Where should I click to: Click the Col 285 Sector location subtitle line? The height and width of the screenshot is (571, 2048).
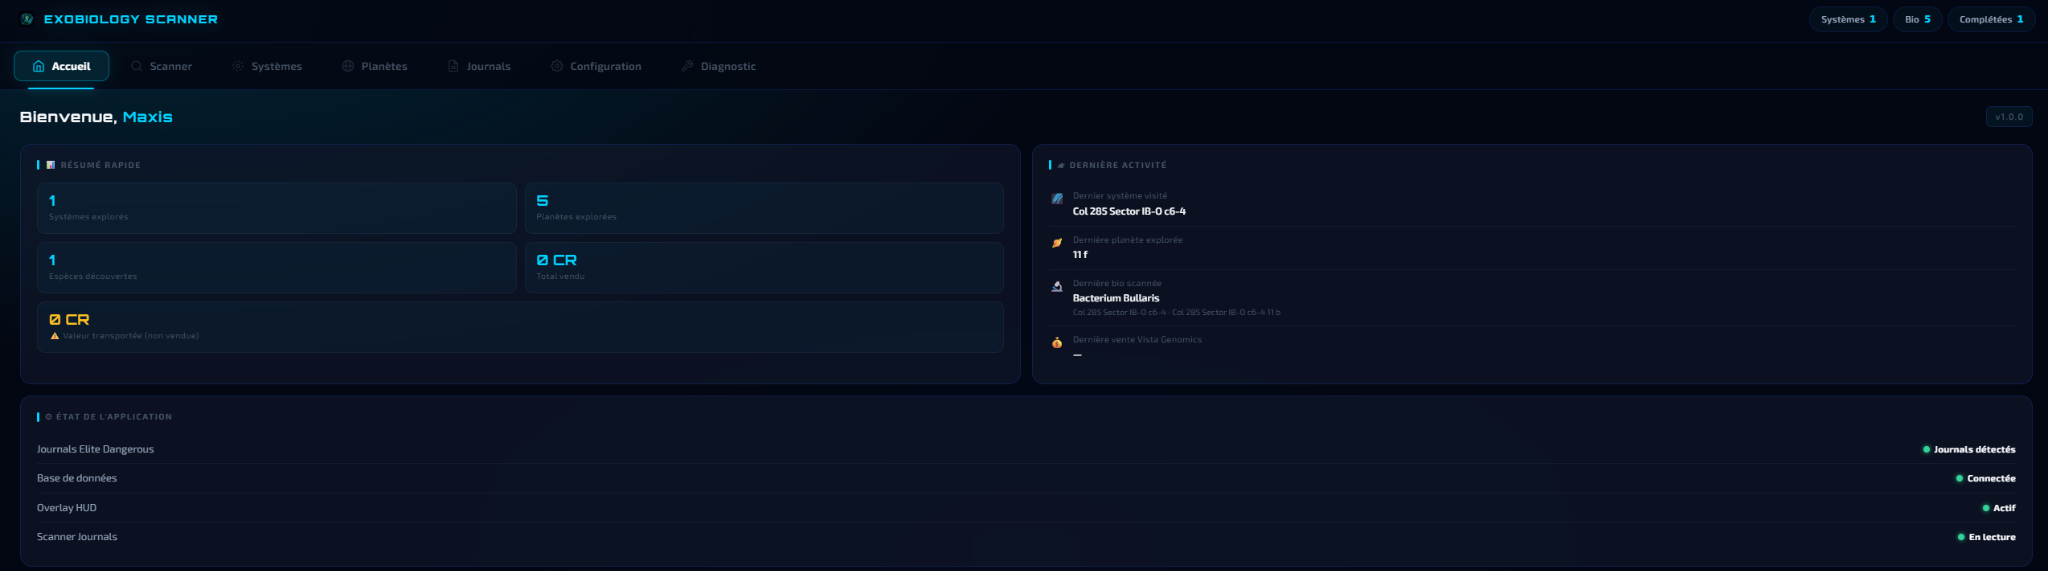(1176, 312)
